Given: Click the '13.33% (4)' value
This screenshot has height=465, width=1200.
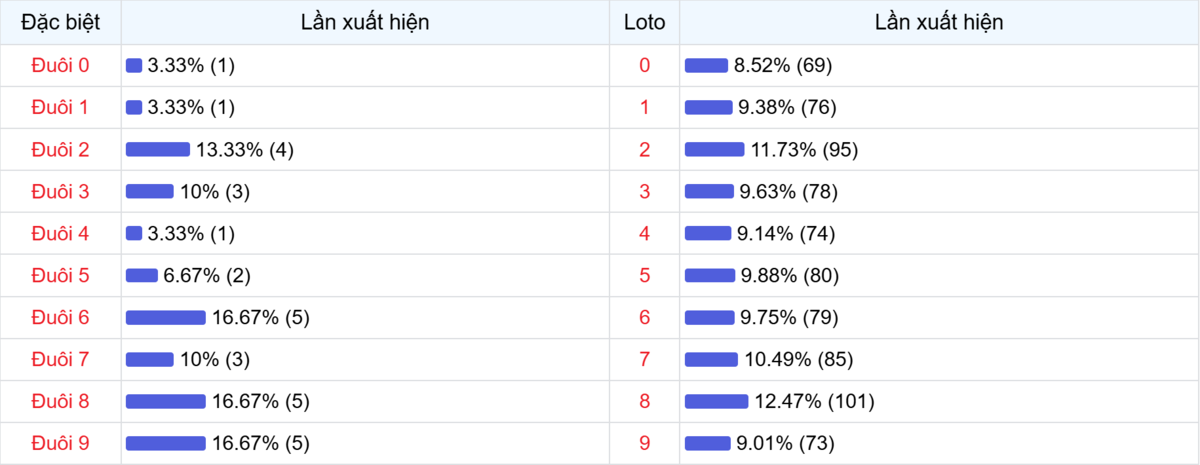Looking at the screenshot, I should [x=244, y=150].
